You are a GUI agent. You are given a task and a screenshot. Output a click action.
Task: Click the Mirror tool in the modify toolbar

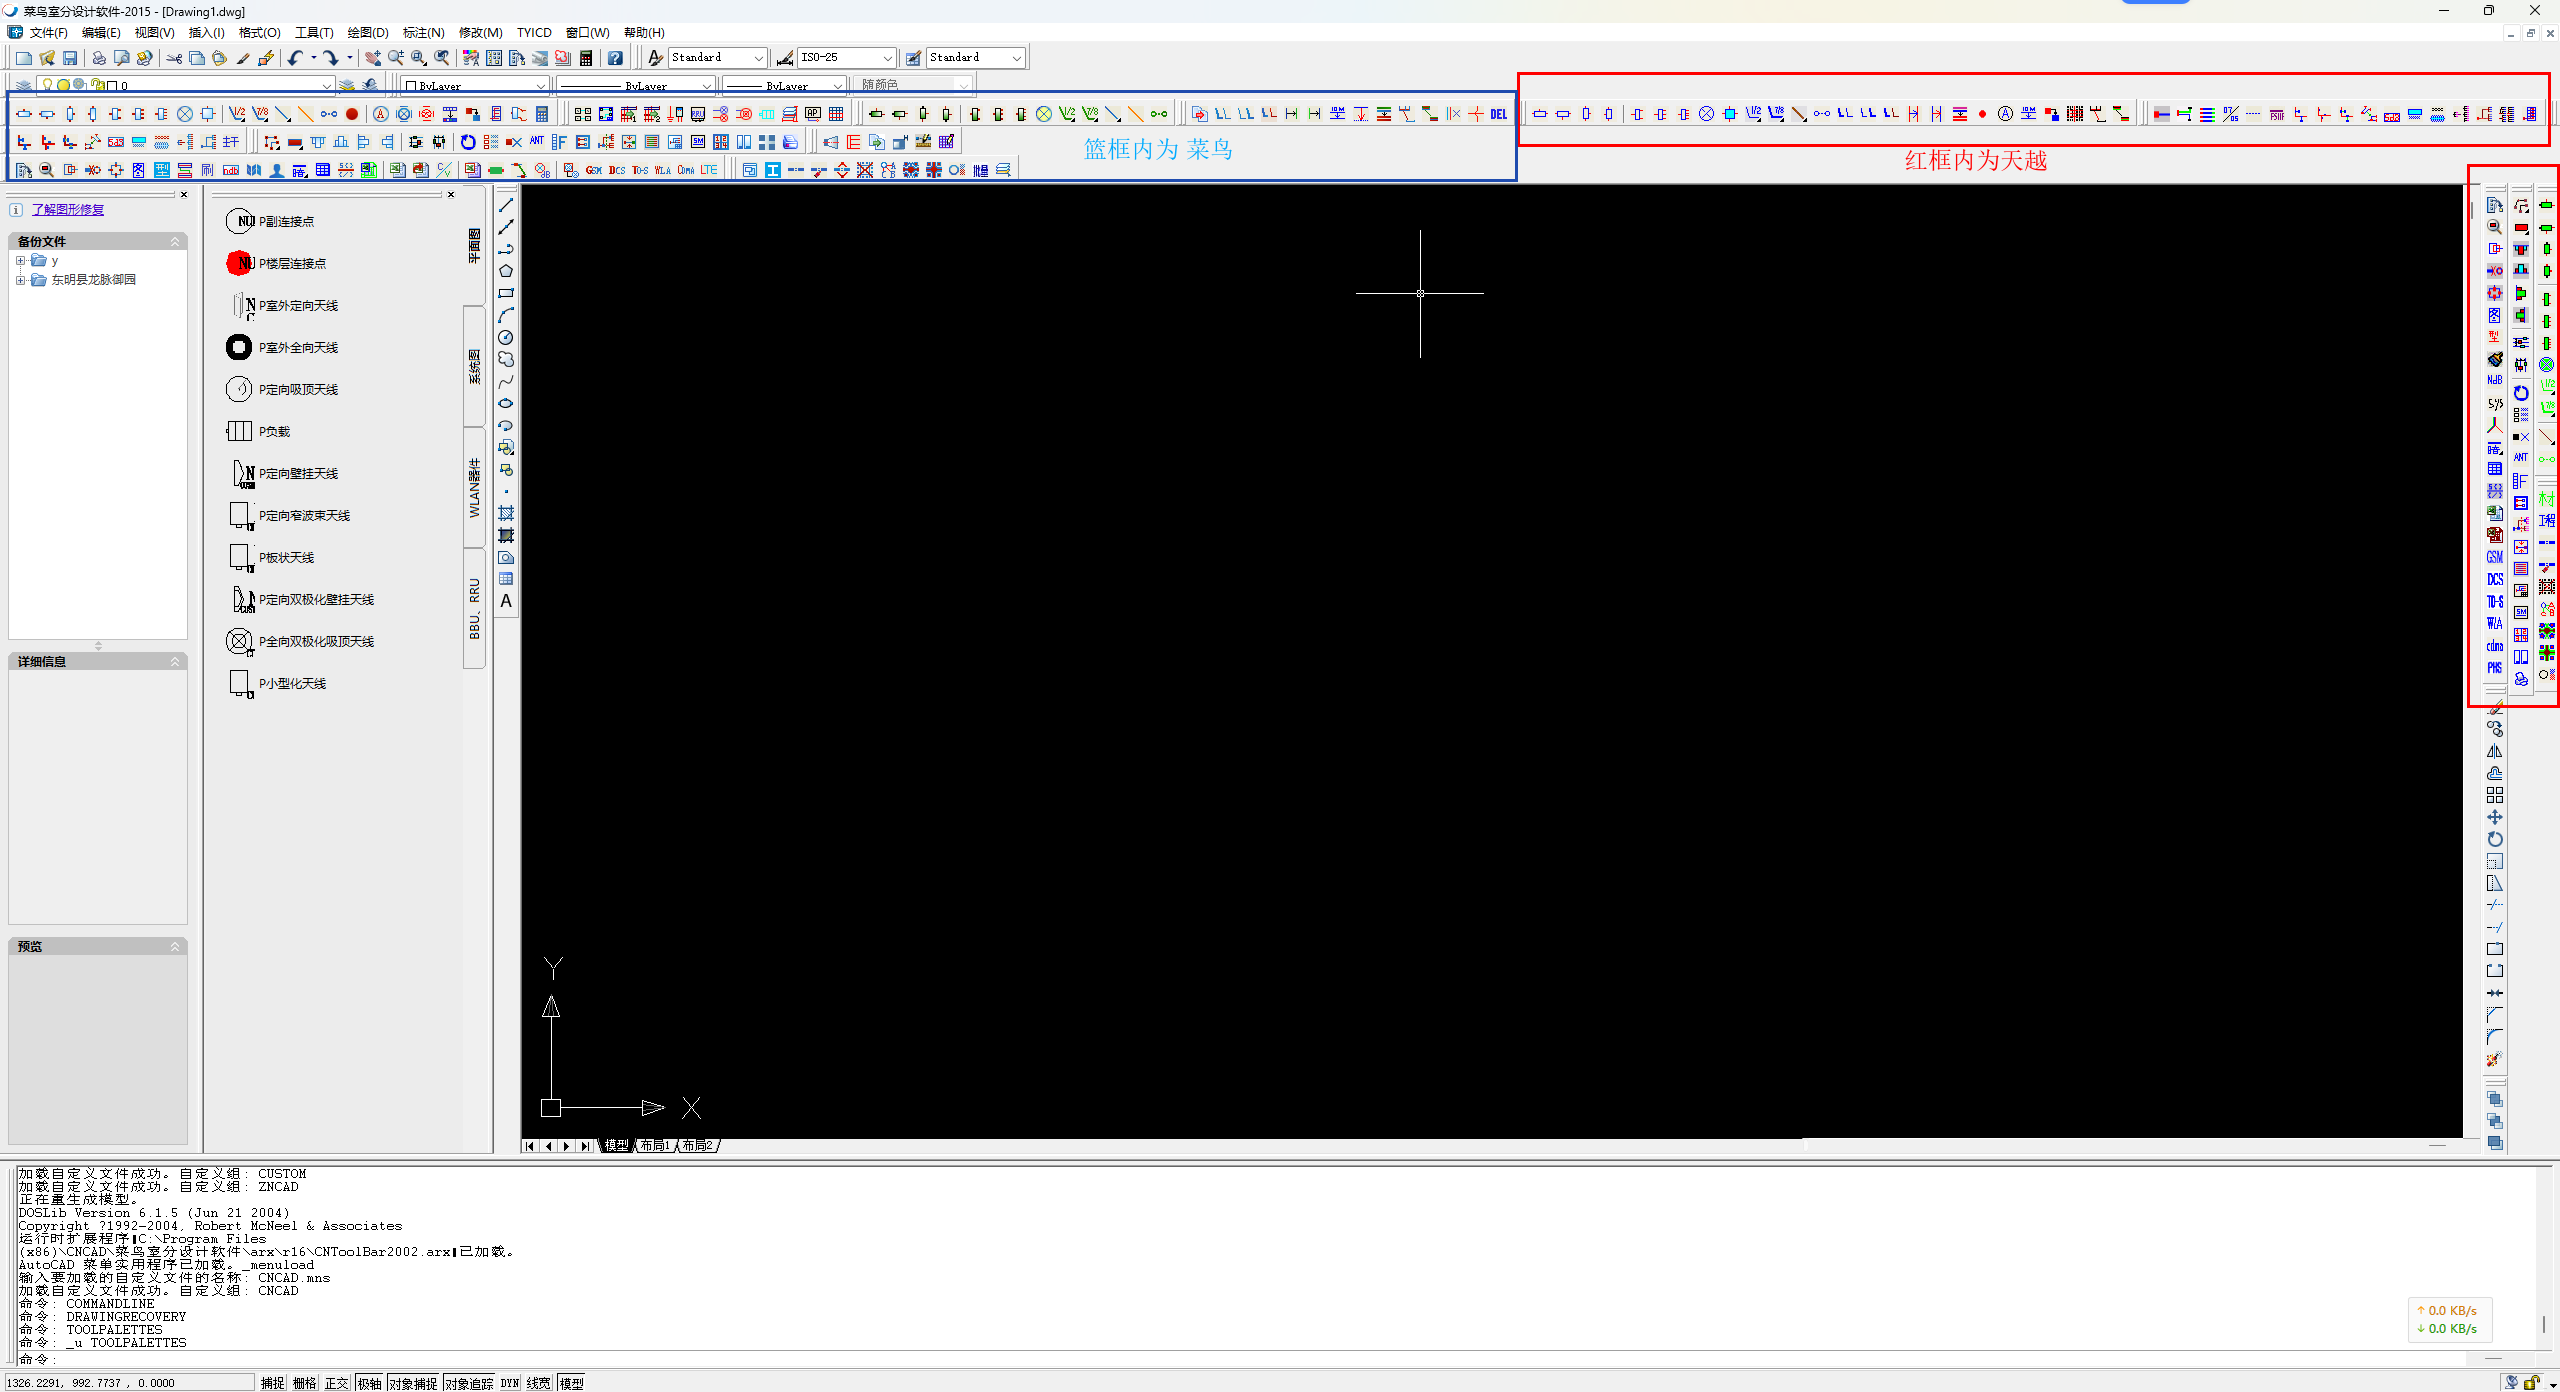click(x=2495, y=751)
